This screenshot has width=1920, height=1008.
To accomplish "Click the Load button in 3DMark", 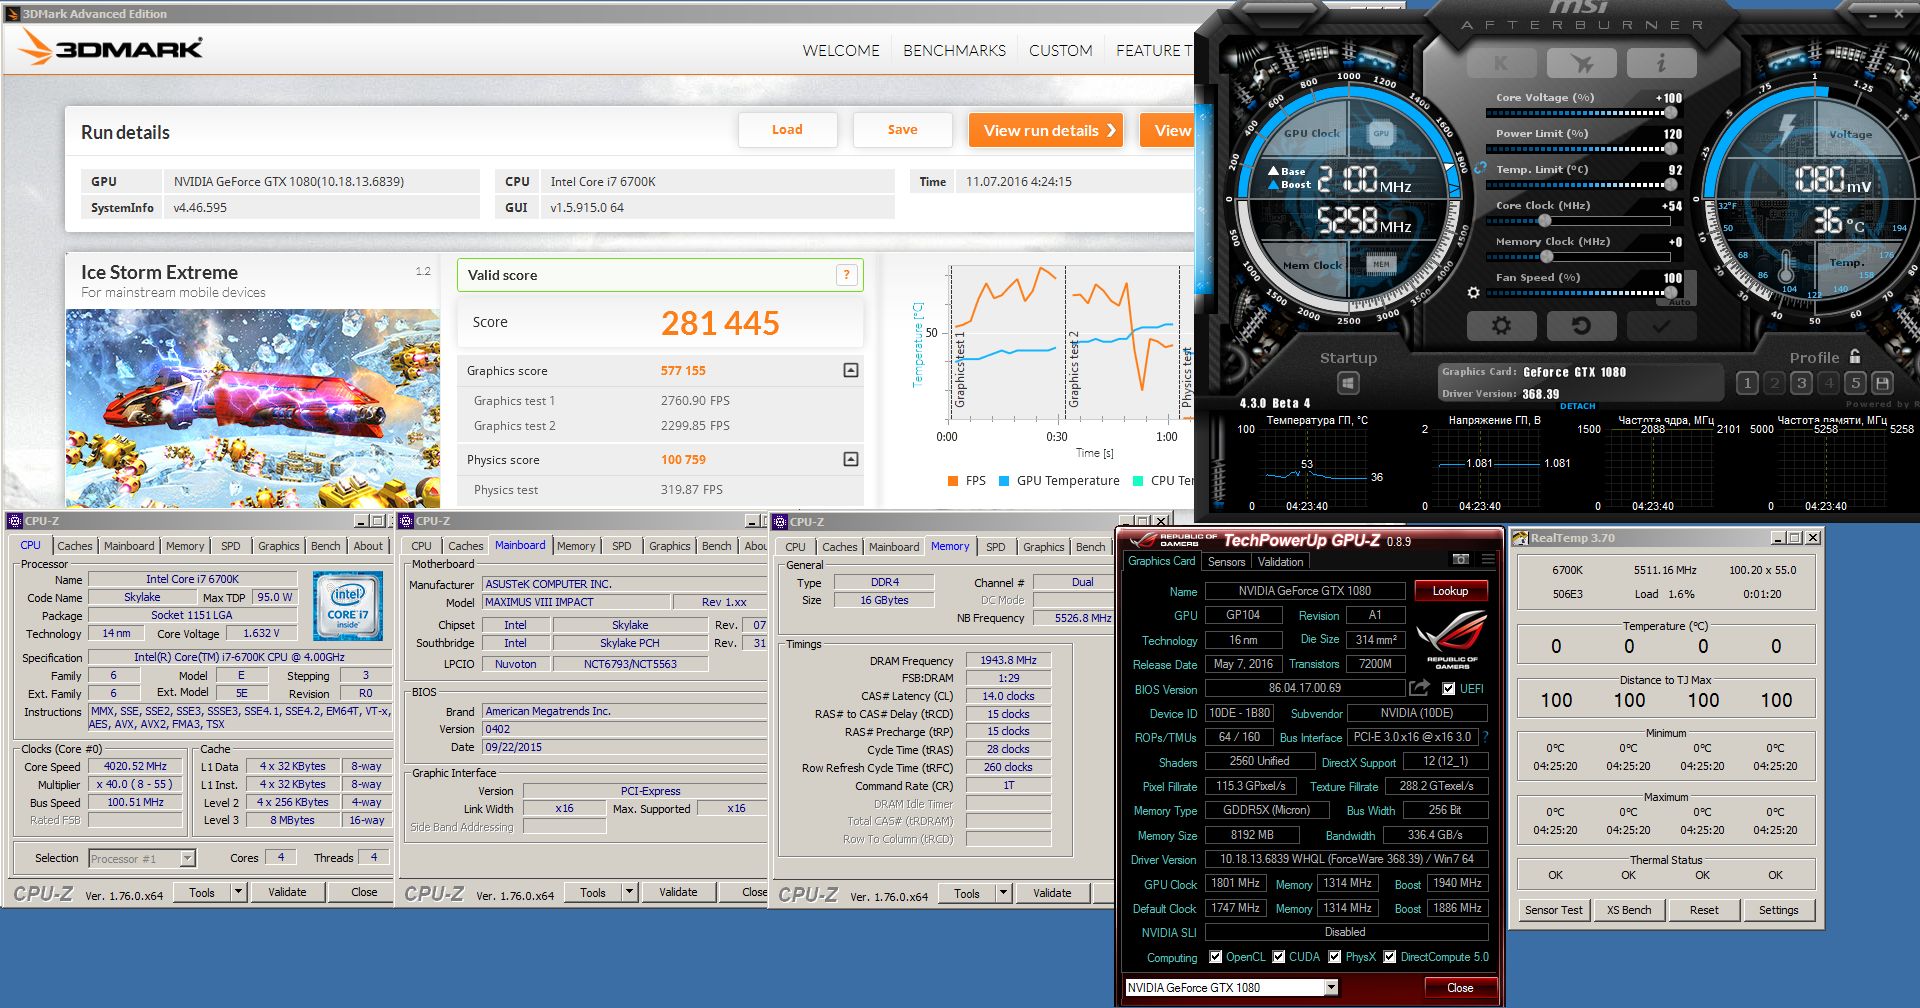I will pyautogui.click(x=787, y=130).
